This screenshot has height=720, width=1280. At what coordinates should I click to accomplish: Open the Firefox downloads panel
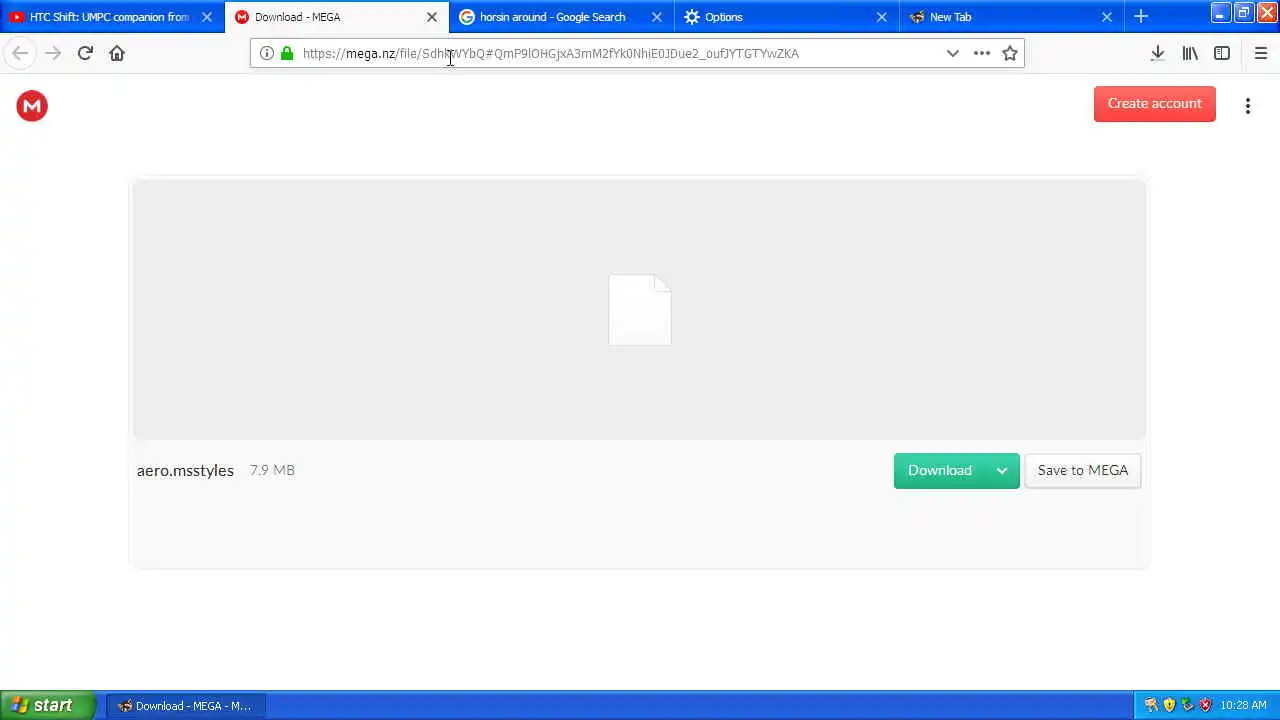(x=1158, y=53)
